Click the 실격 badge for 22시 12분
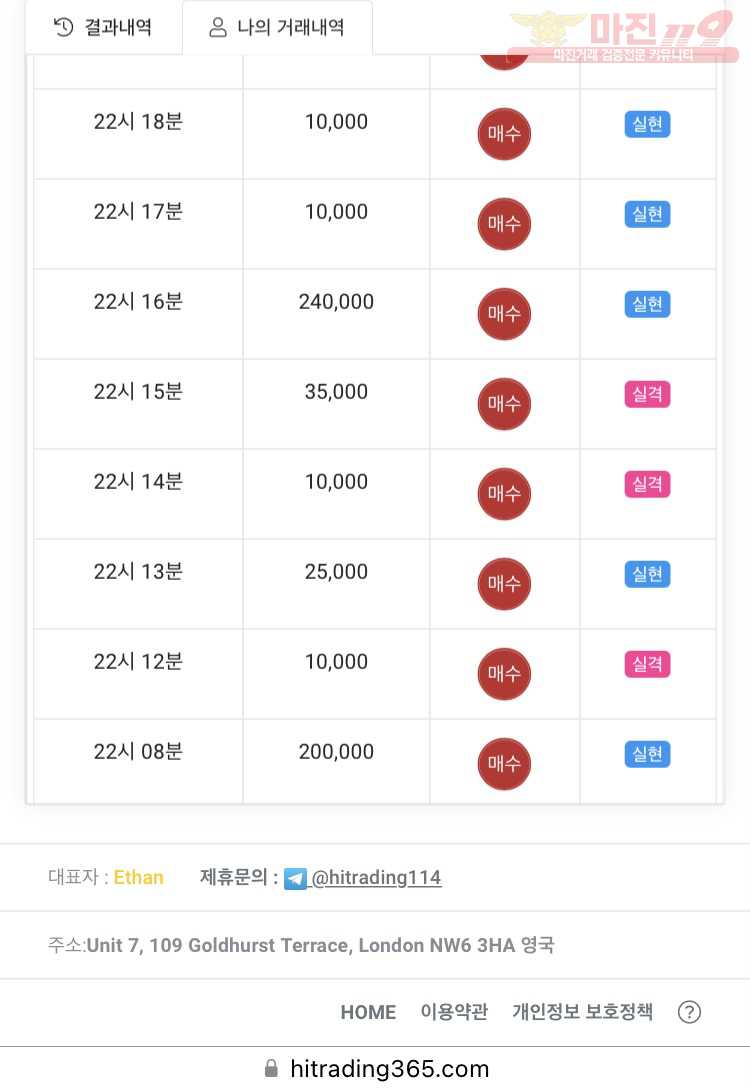The image size is (750, 1090). coord(647,664)
